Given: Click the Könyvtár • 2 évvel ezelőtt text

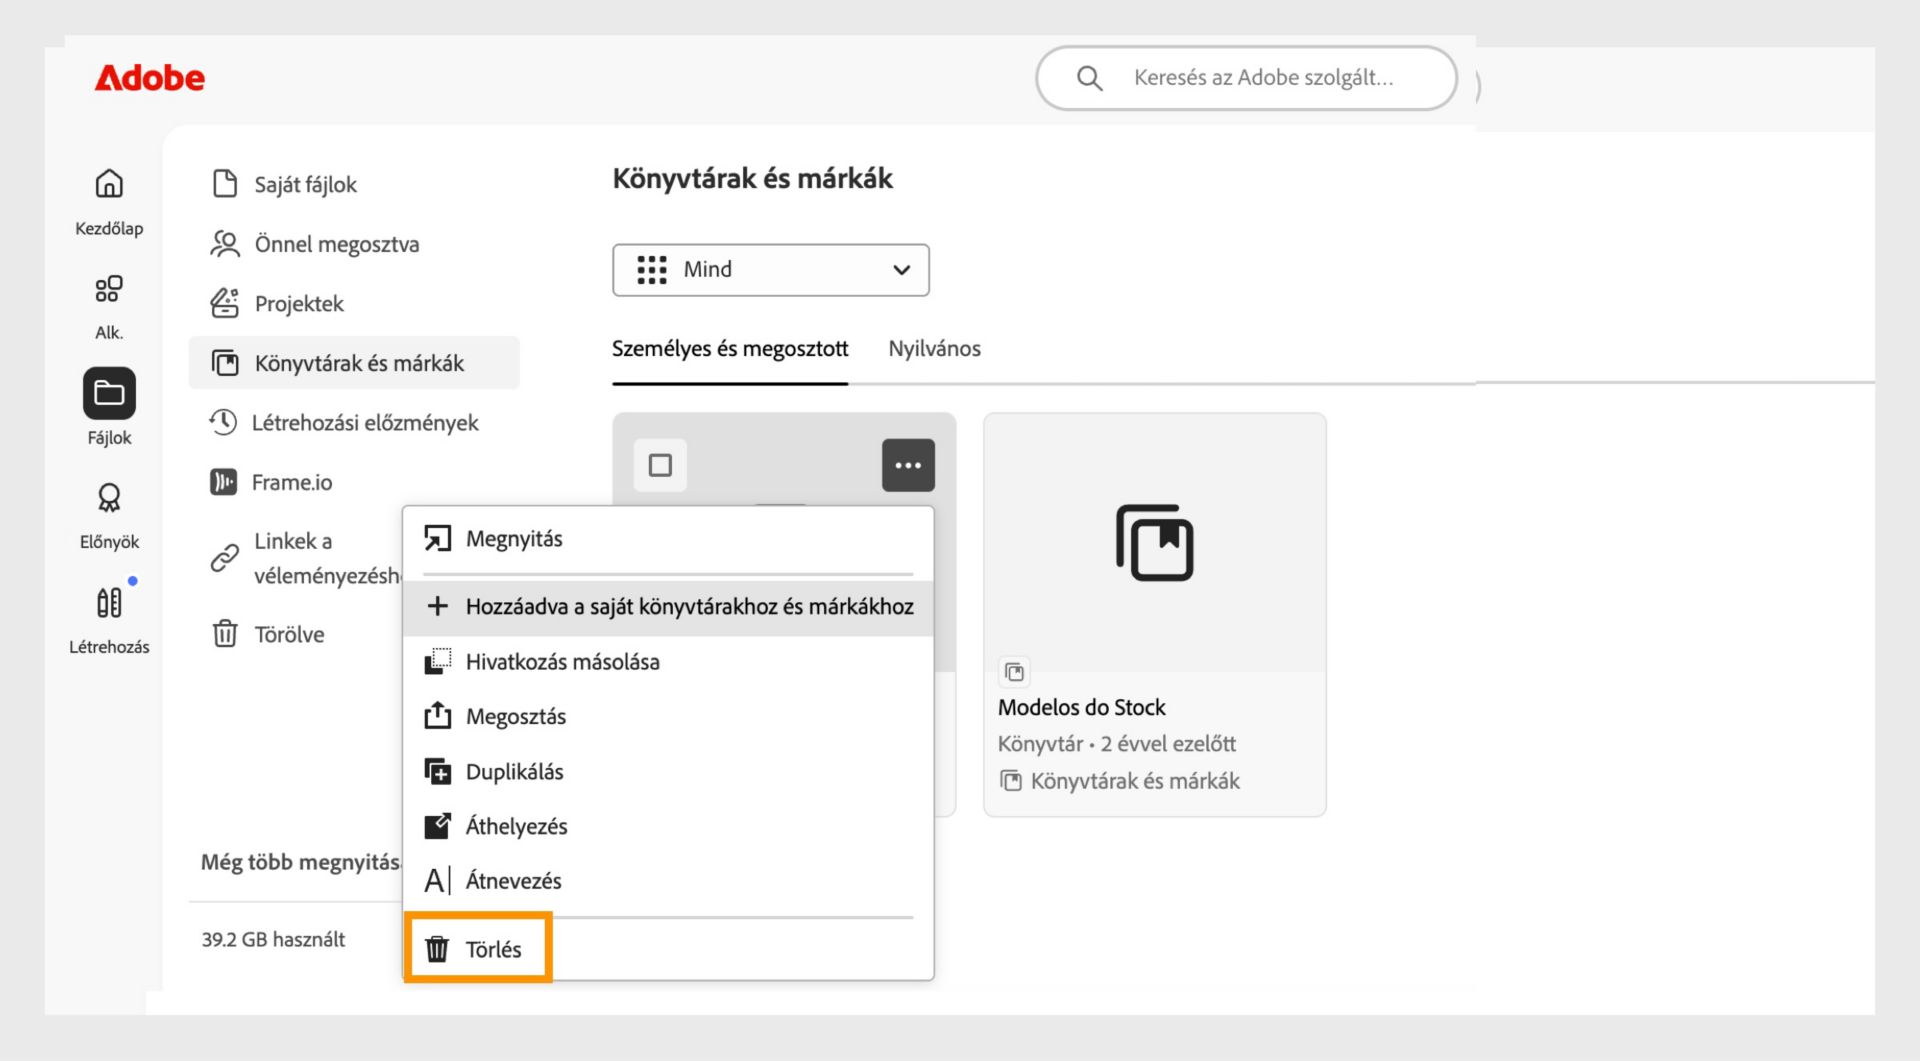Looking at the screenshot, I should tap(1116, 744).
